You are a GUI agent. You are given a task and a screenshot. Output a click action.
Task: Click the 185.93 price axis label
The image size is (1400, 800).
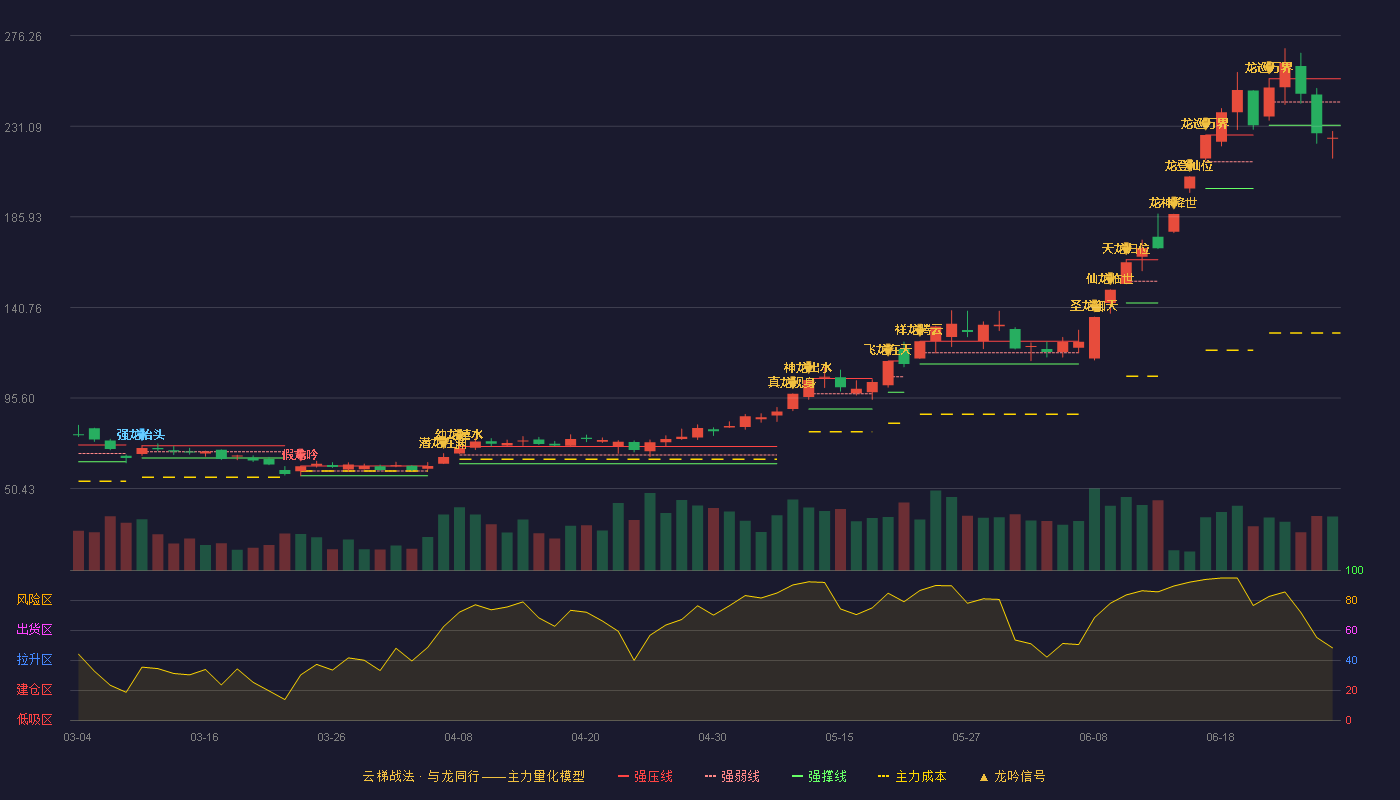click(23, 217)
